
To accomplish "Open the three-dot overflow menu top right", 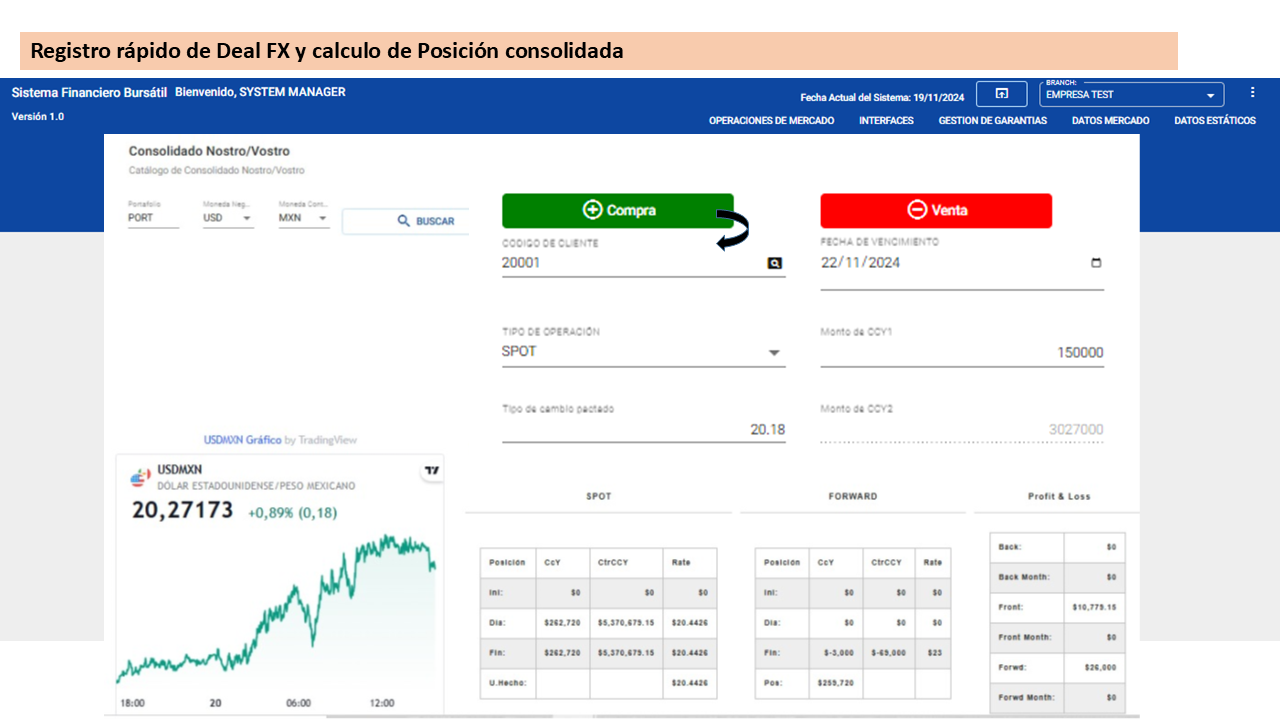I will point(1252,91).
